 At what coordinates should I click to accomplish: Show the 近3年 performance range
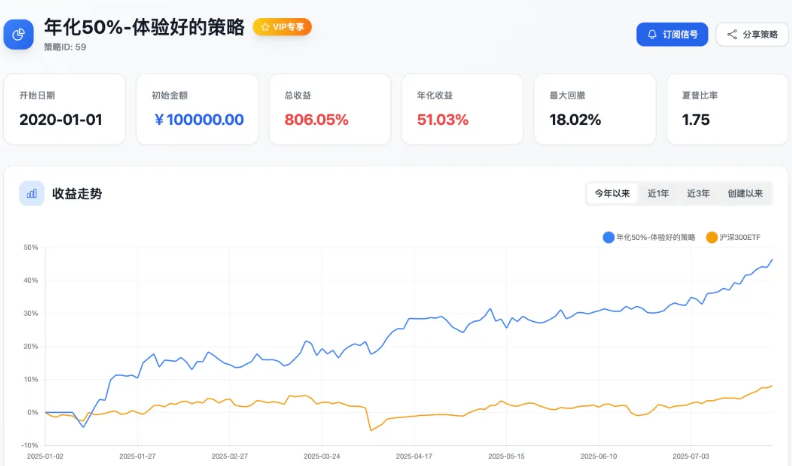coord(698,193)
